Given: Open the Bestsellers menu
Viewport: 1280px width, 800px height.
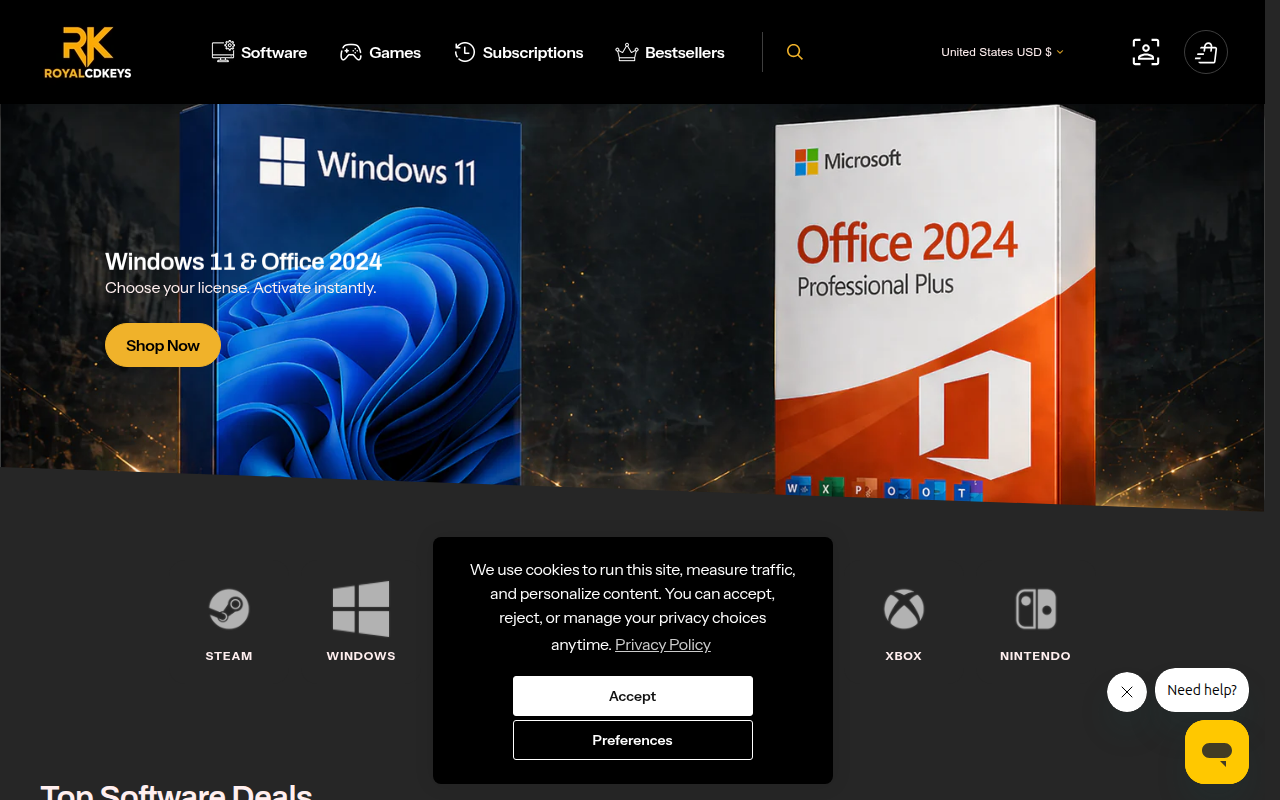Looking at the screenshot, I should 670,52.
